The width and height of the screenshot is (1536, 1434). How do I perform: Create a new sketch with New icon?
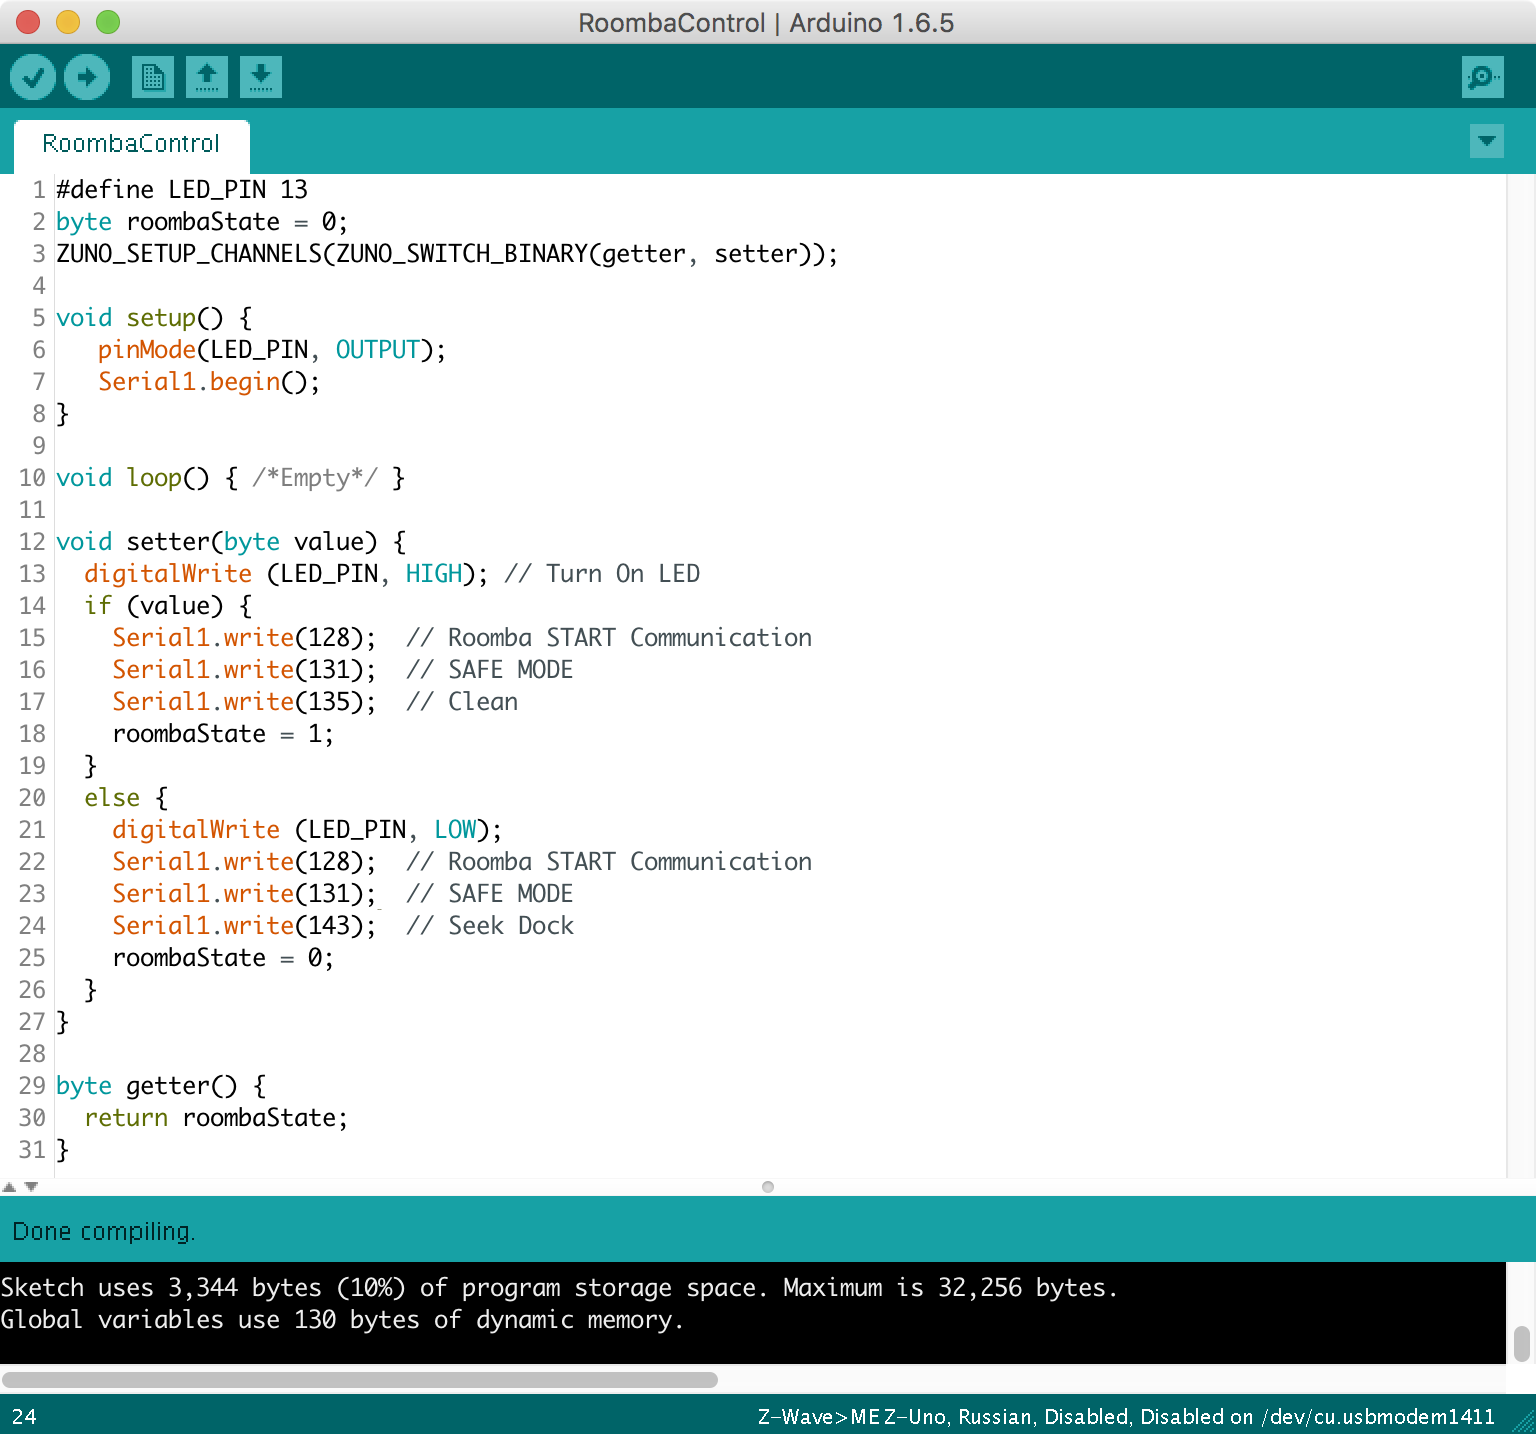tap(153, 77)
